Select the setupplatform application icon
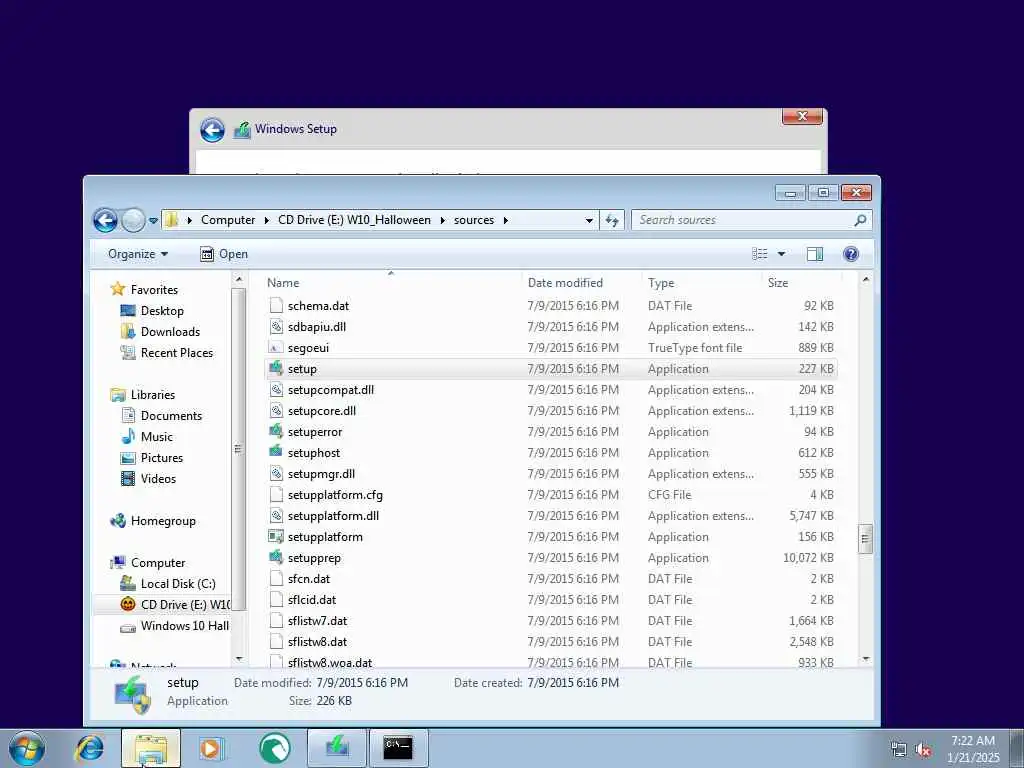Screen dimensions: 1024x768 (276, 537)
